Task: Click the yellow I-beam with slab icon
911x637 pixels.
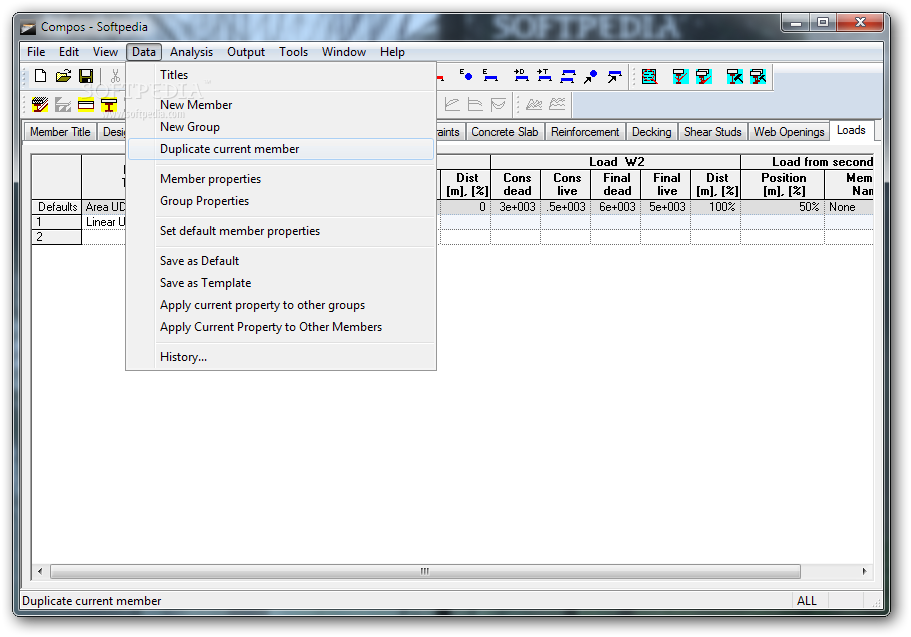Action: click(x=109, y=105)
